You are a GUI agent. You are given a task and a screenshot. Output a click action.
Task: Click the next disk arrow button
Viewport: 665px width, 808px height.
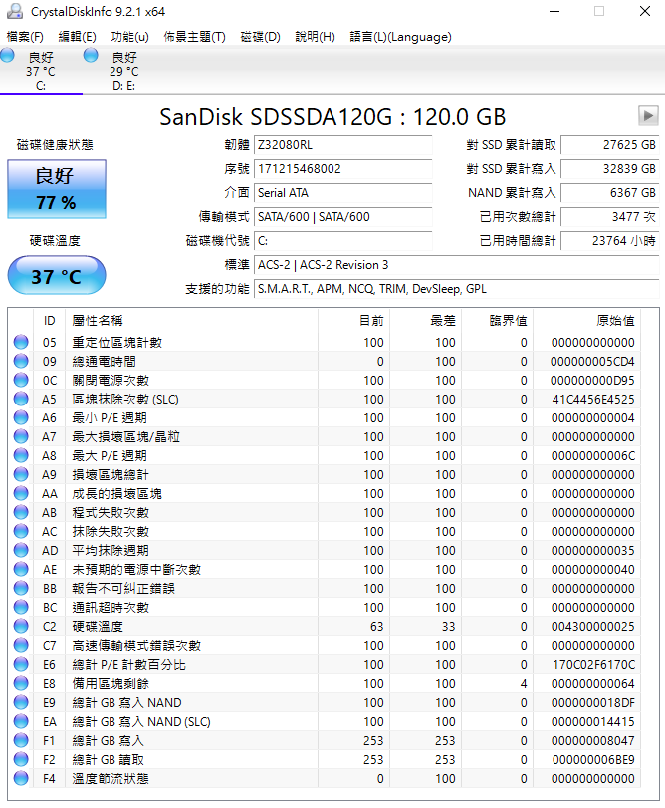coord(648,115)
